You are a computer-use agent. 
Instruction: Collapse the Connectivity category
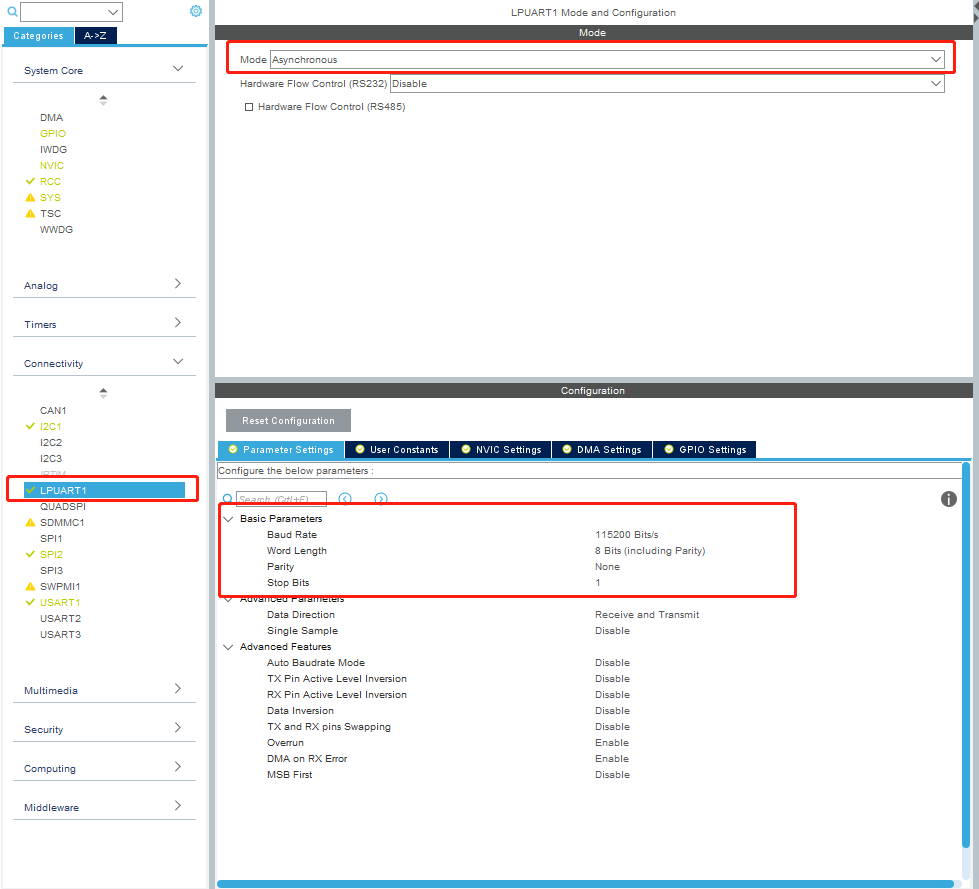pyautogui.click(x=178, y=361)
